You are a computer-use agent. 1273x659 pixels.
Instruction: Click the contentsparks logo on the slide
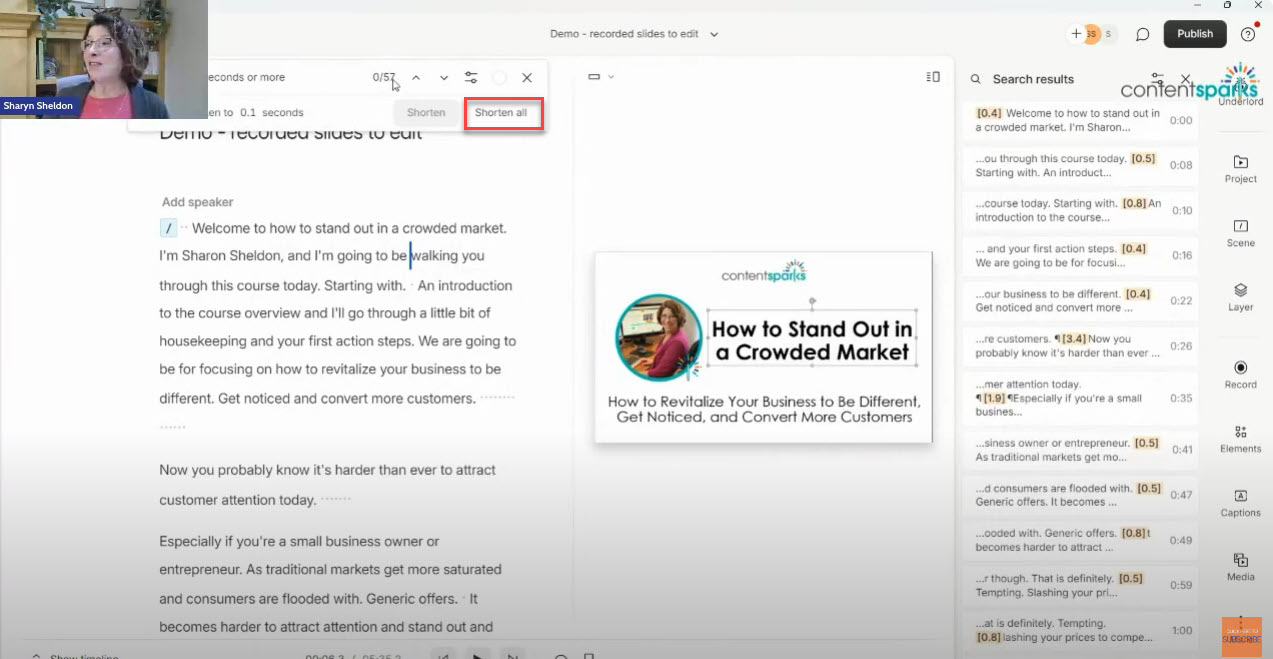pyautogui.click(x=763, y=271)
